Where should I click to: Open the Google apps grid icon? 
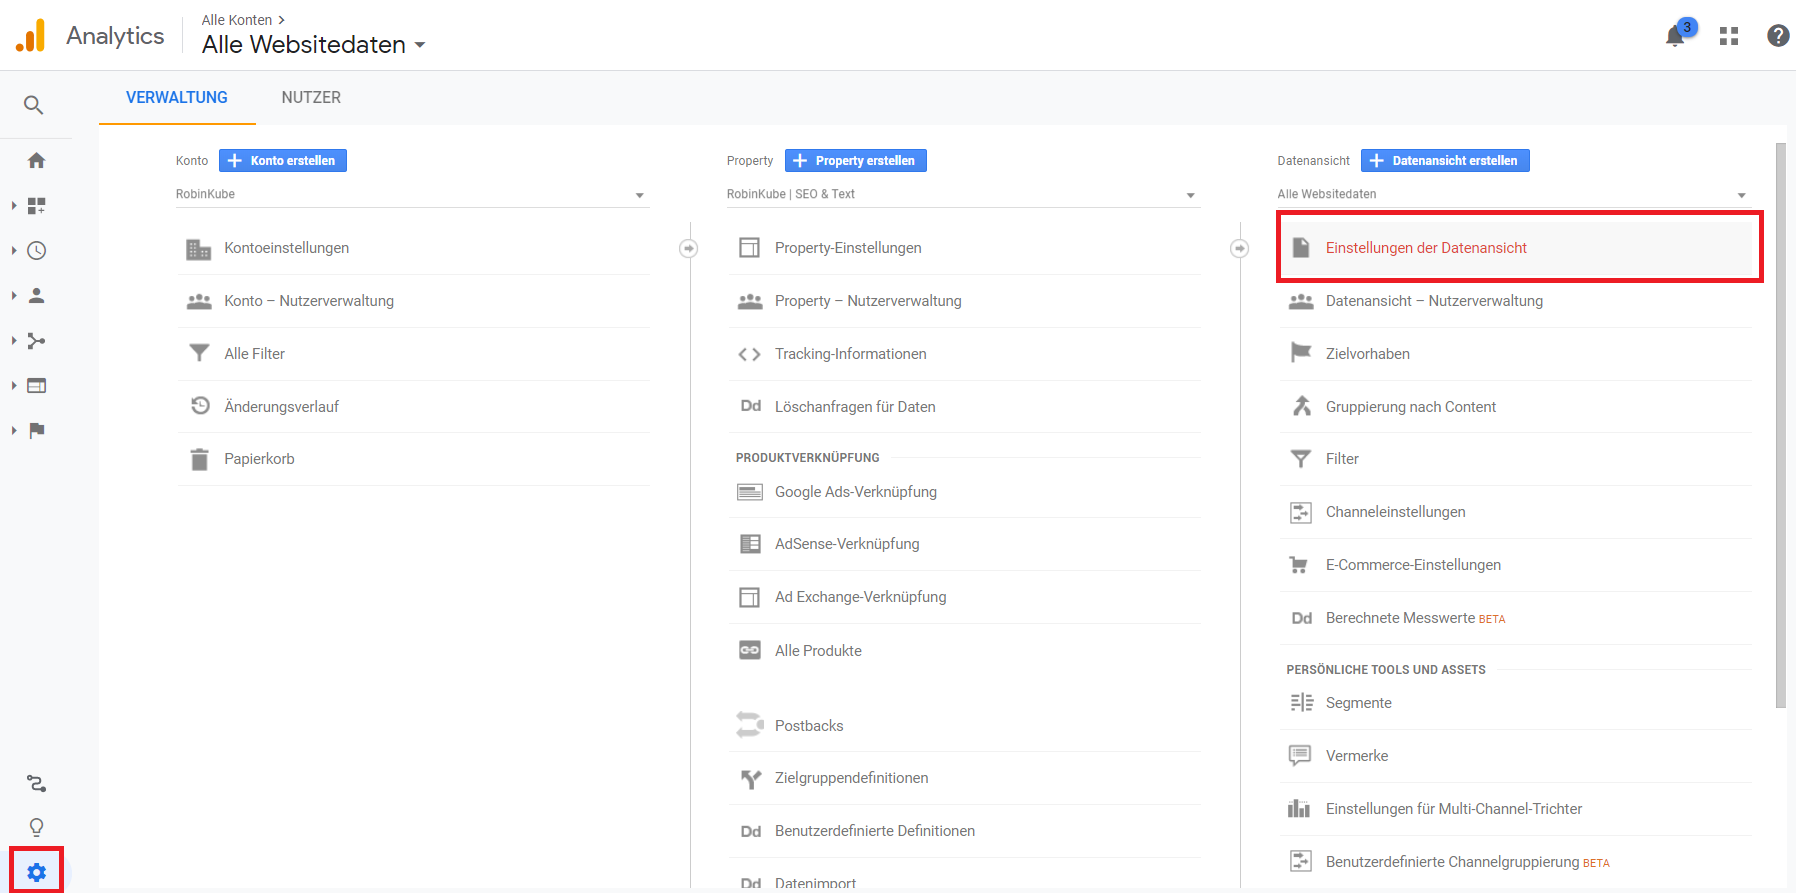(x=1729, y=36)
